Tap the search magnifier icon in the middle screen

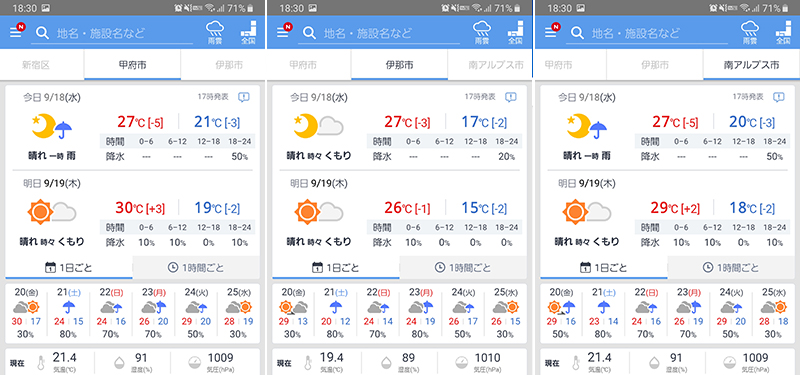point(309,33)
